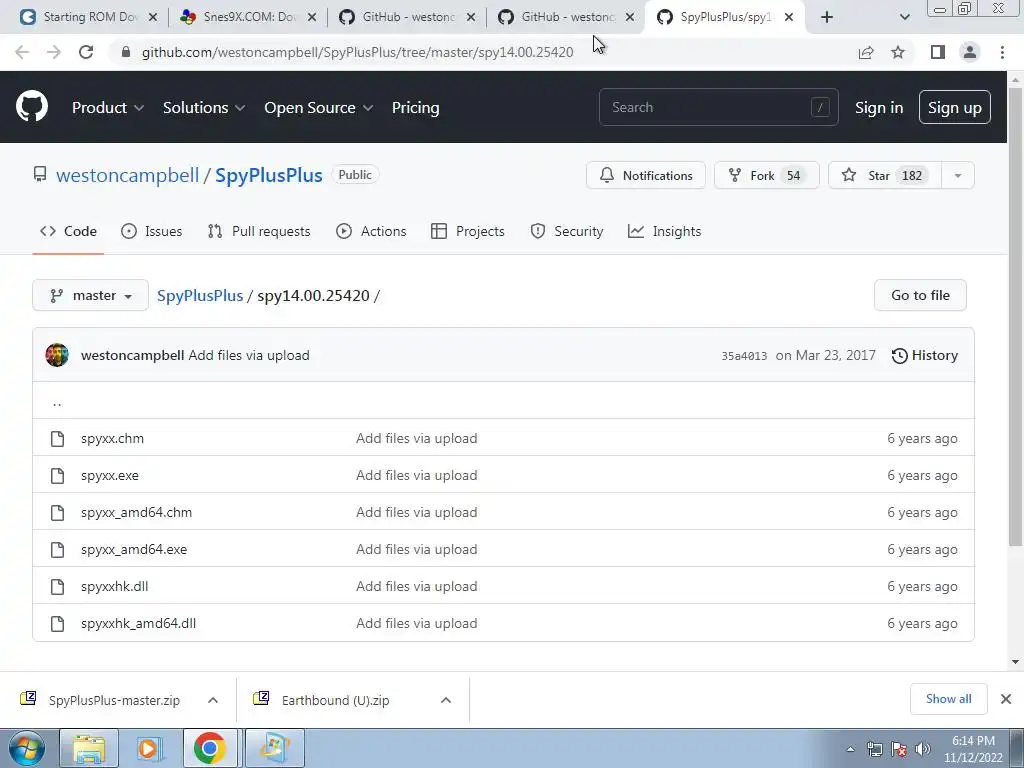Click SpyPlusPlus in the breadcrumb path

[200, 295]
